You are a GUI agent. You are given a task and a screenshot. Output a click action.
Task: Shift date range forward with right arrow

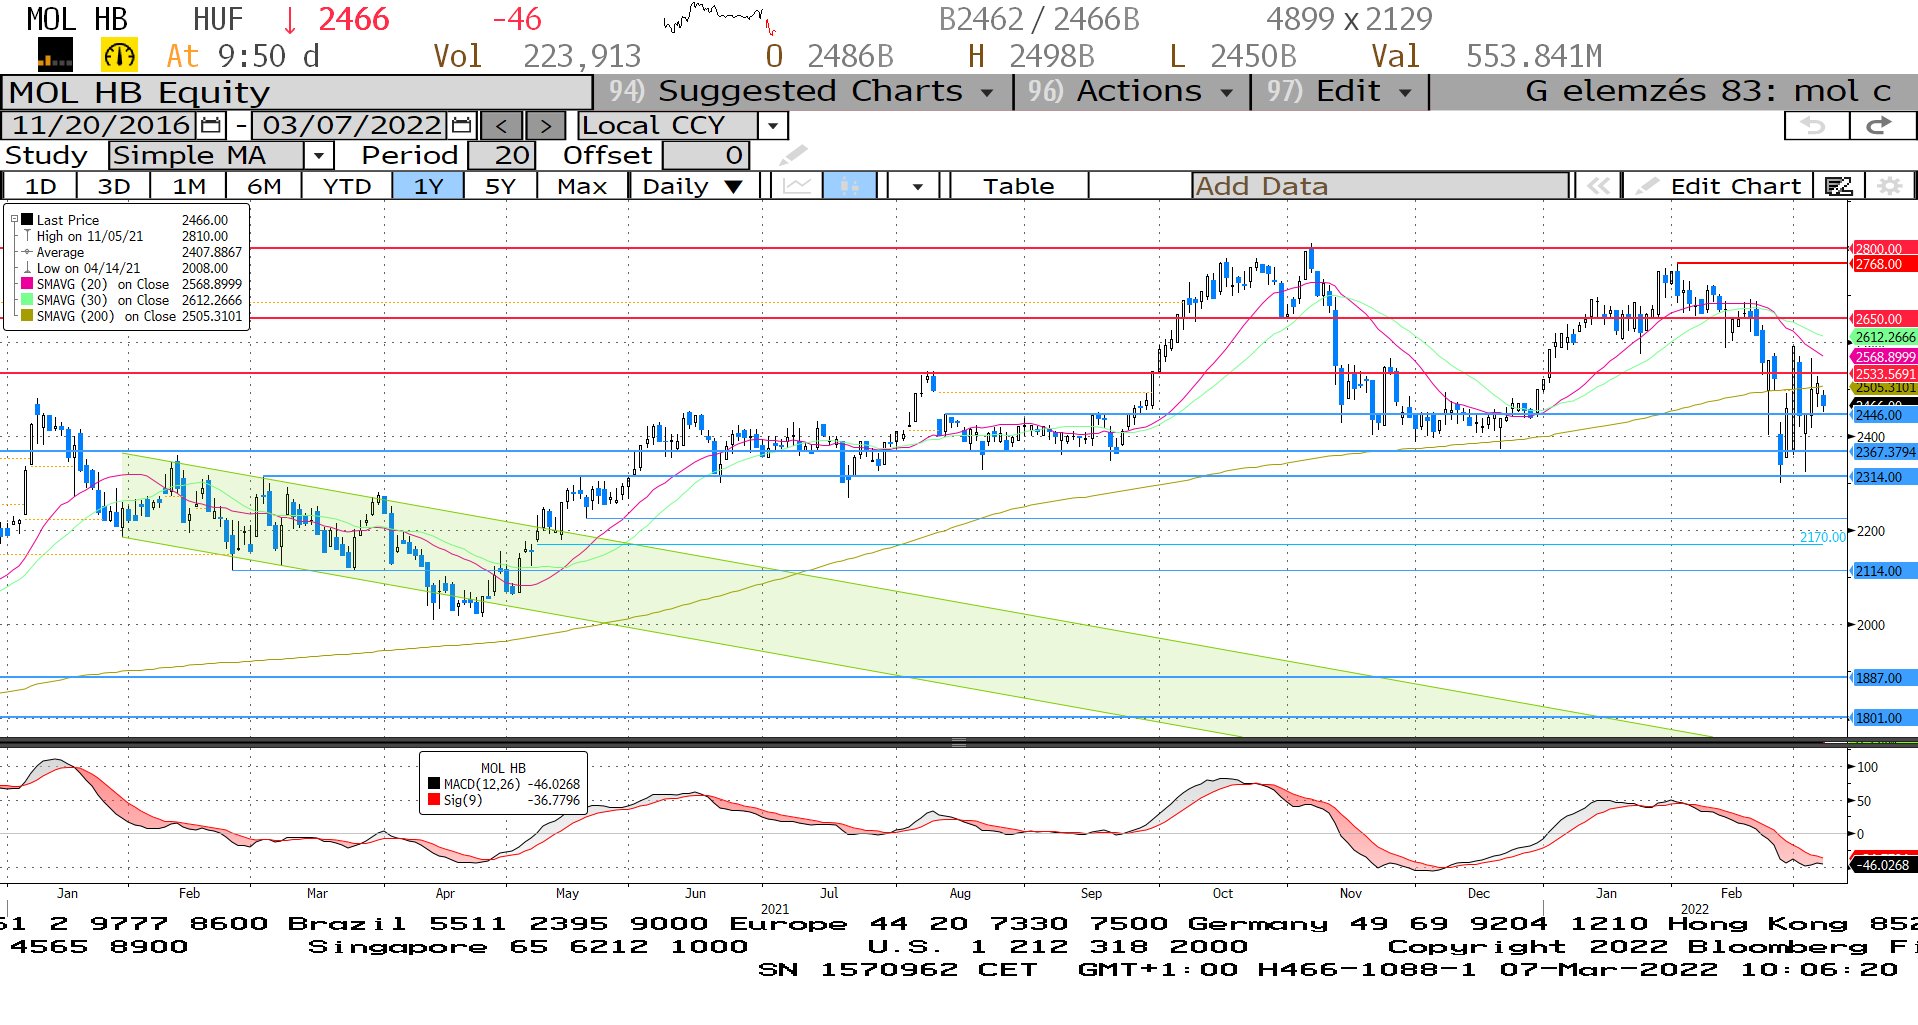[545, 126]
